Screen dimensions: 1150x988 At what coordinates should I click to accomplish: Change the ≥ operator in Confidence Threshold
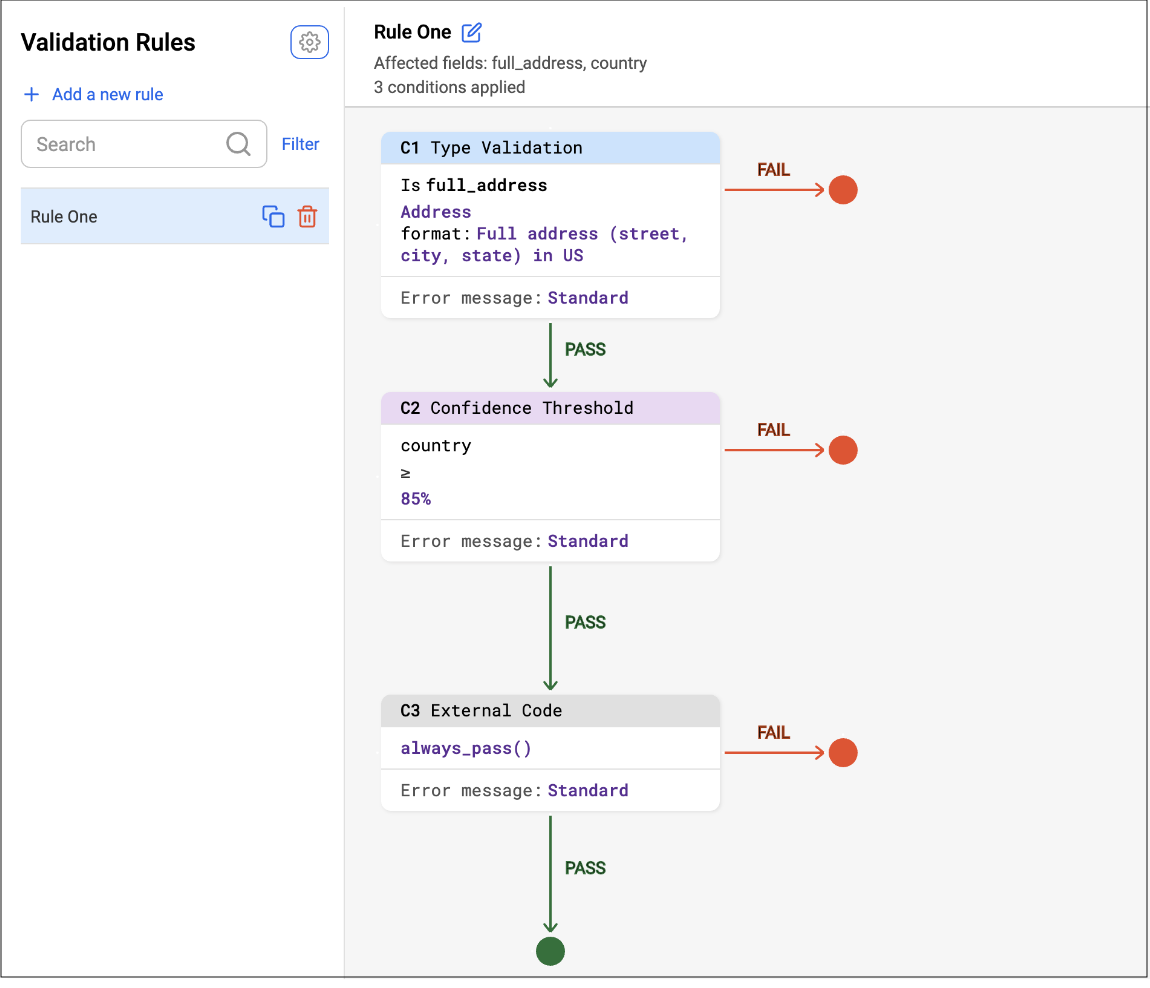coord(406,471)
